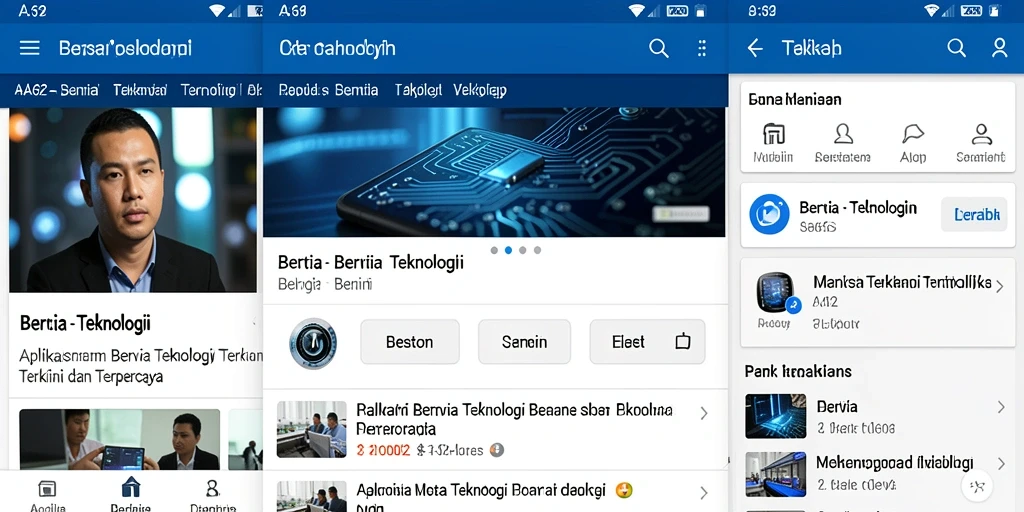Tap the gray circle icon after $1-52-lores
The width and height of the screenshot is (1024, 512).
(x=496, y=450)
